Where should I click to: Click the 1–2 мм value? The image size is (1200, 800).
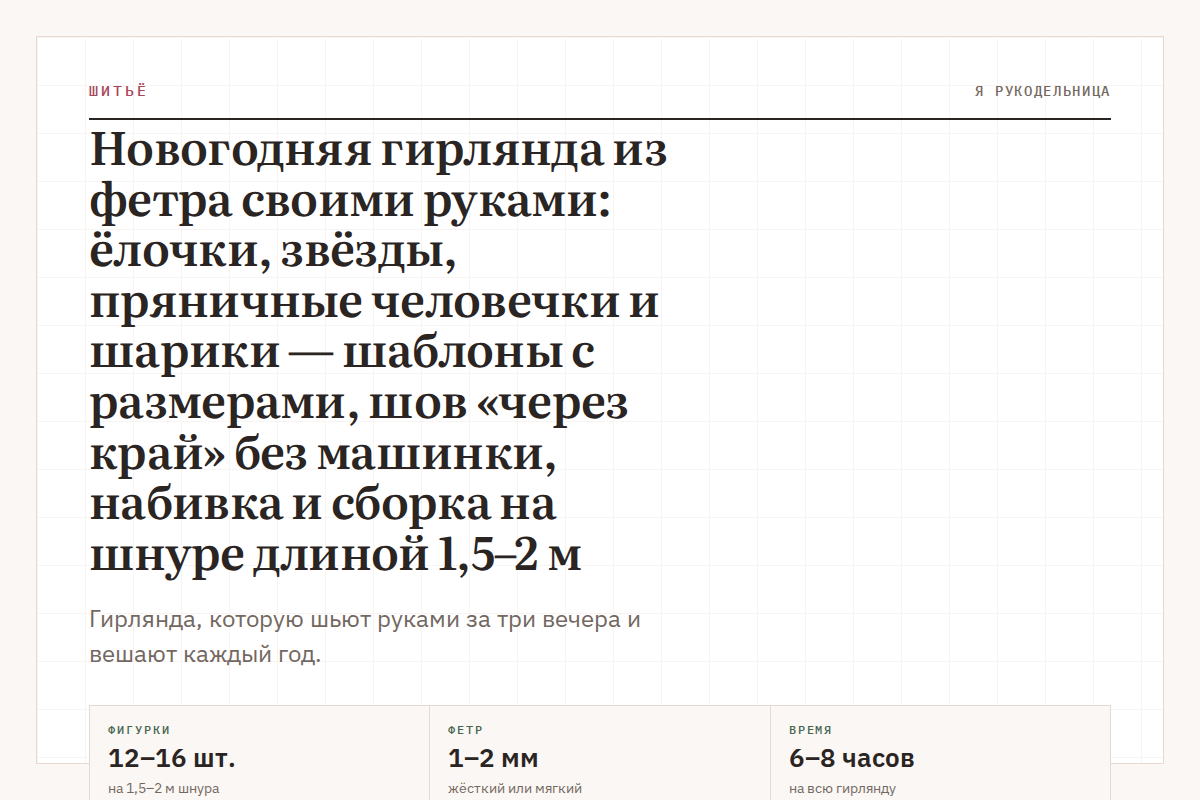coord(494,758)
